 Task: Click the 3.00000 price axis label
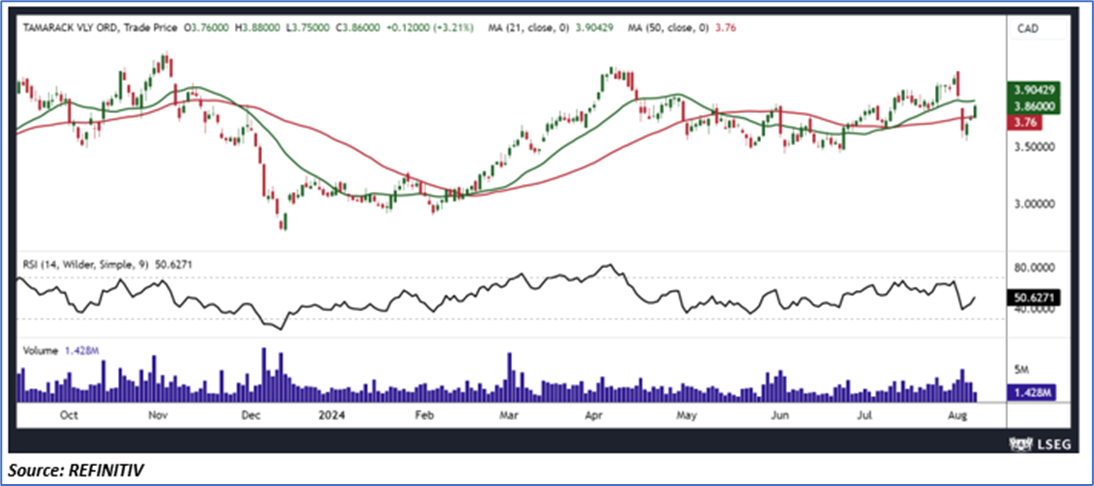coord(1035,204)
